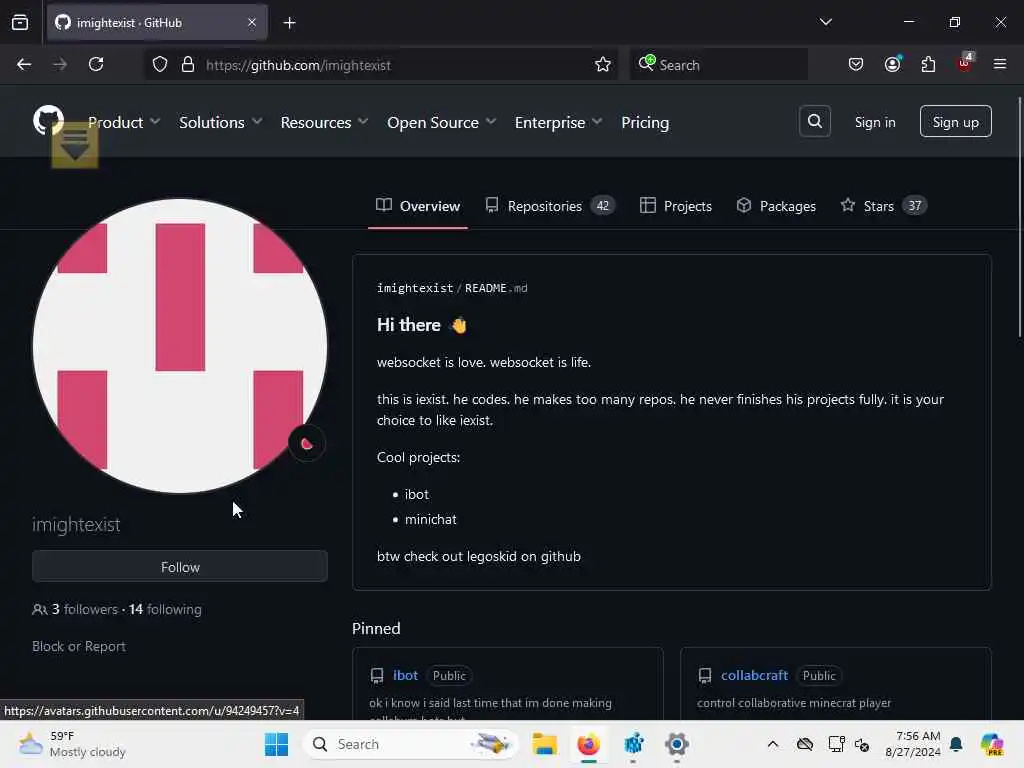This screenshot has height=768, width=1024.
Task: Open the Settings gear in taskbar
Action: coord(677,744)
